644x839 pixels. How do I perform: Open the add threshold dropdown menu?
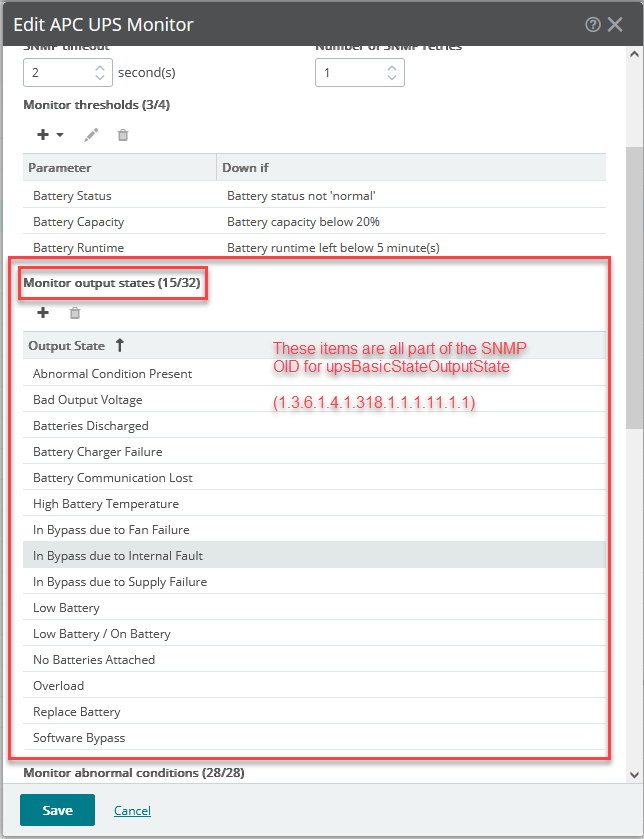coord(51,135)
